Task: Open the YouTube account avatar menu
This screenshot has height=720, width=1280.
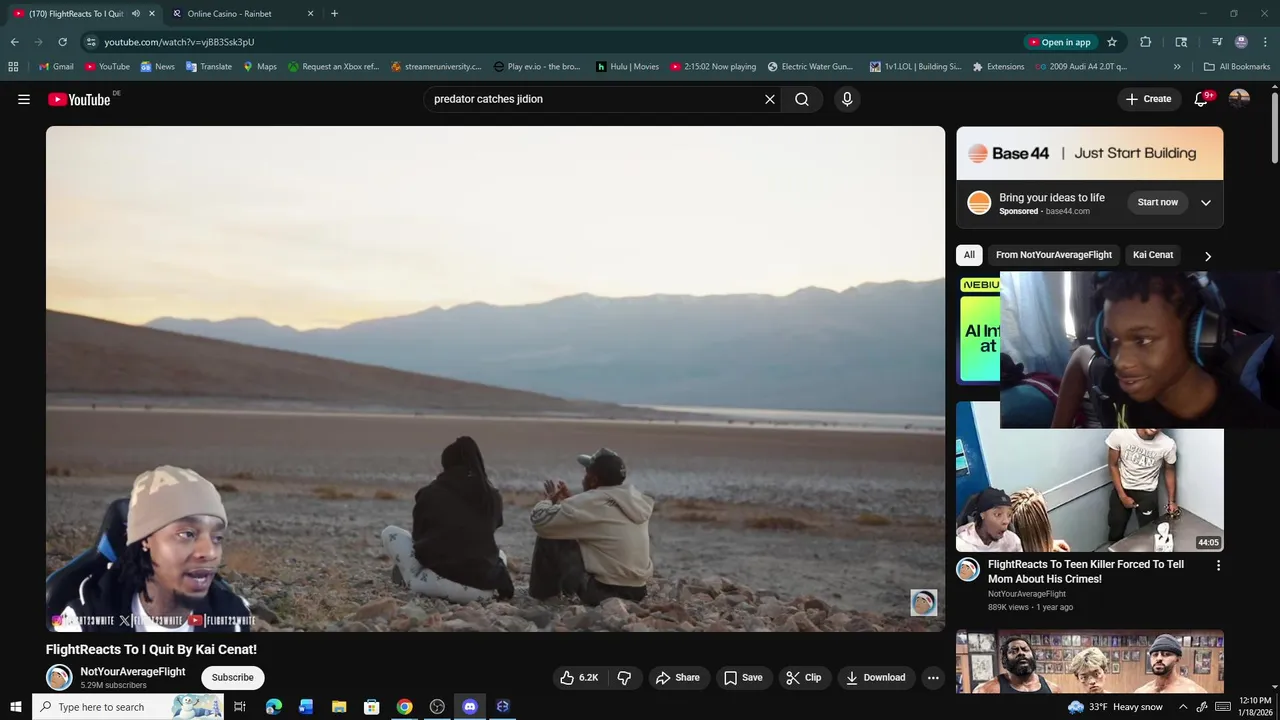Action: coord(1239,99)
